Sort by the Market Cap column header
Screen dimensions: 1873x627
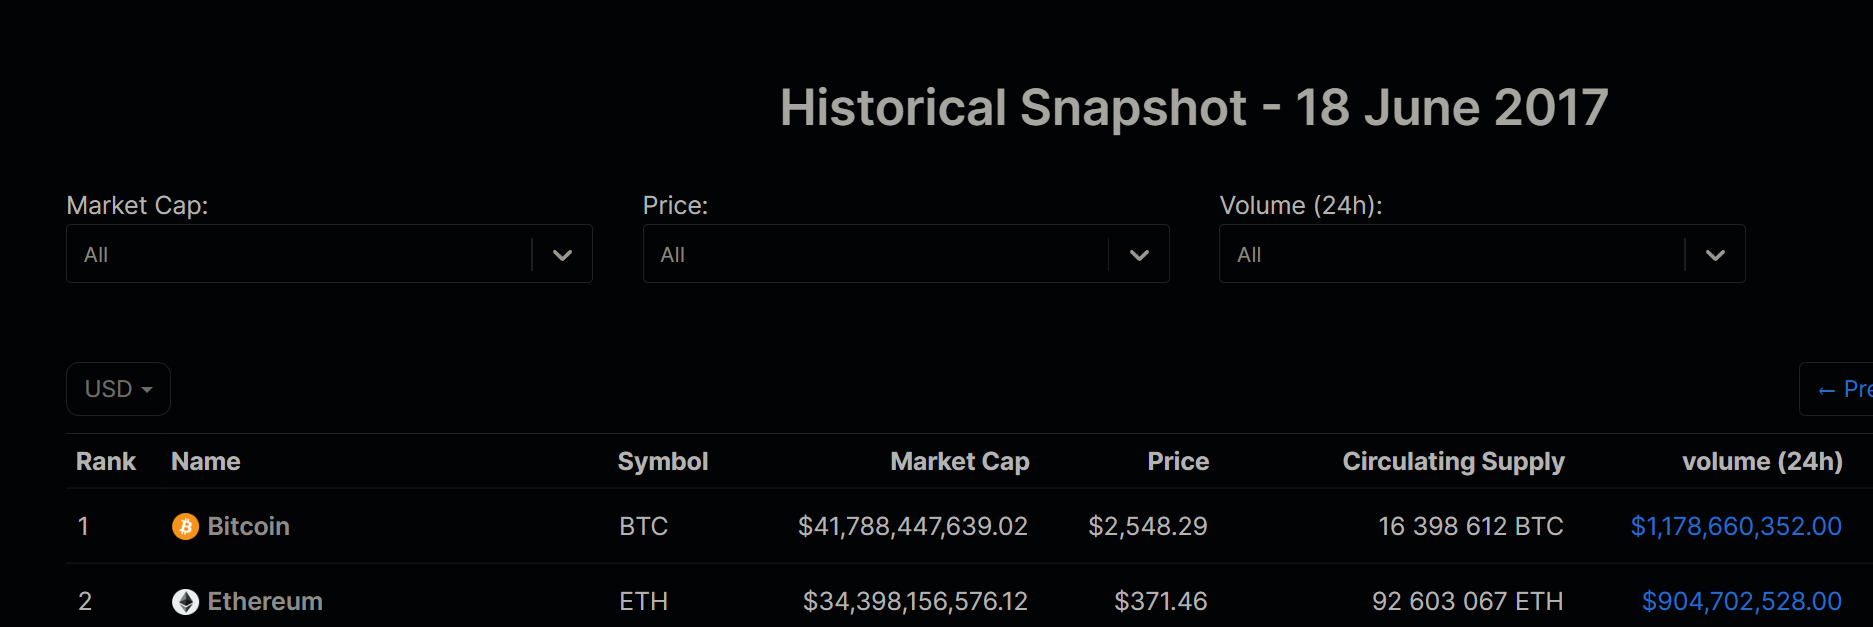960,461
